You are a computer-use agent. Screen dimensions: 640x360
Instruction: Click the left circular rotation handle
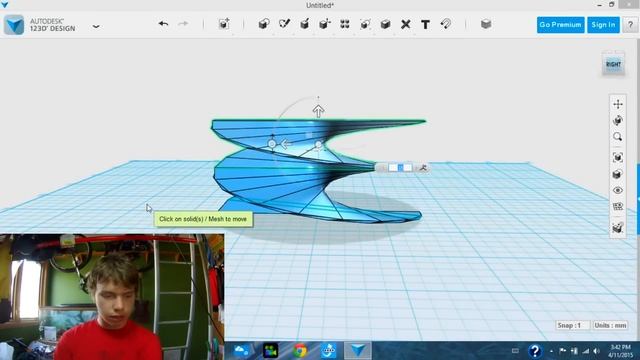click(272, 144)
